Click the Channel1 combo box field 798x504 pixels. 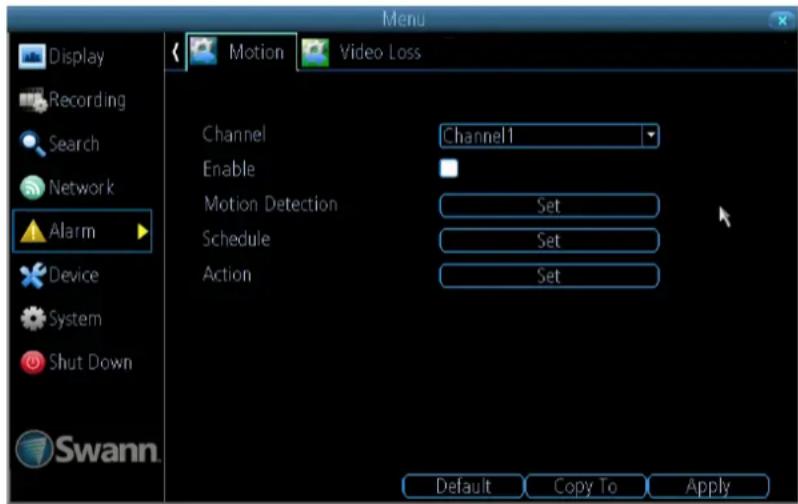pyautogui.click(x=549, y=136)
